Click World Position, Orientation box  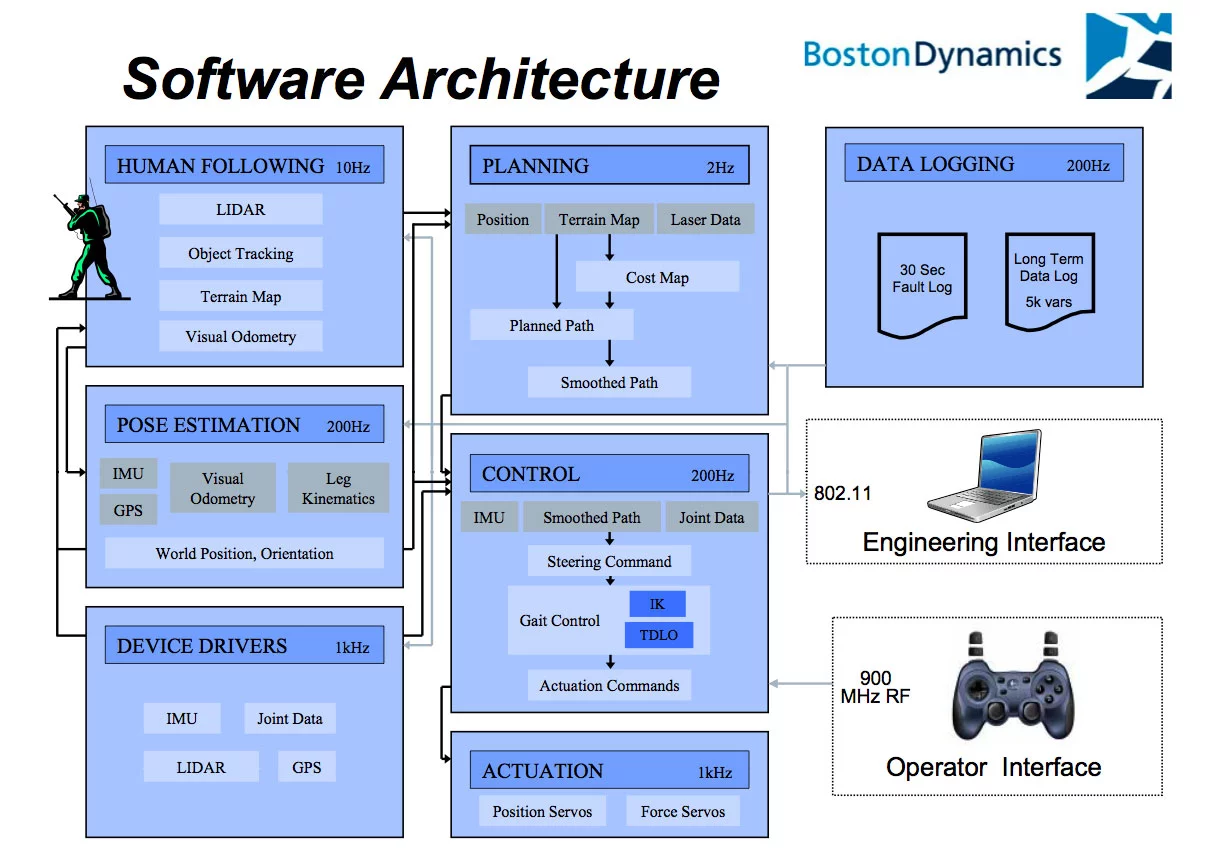(244, 553)
